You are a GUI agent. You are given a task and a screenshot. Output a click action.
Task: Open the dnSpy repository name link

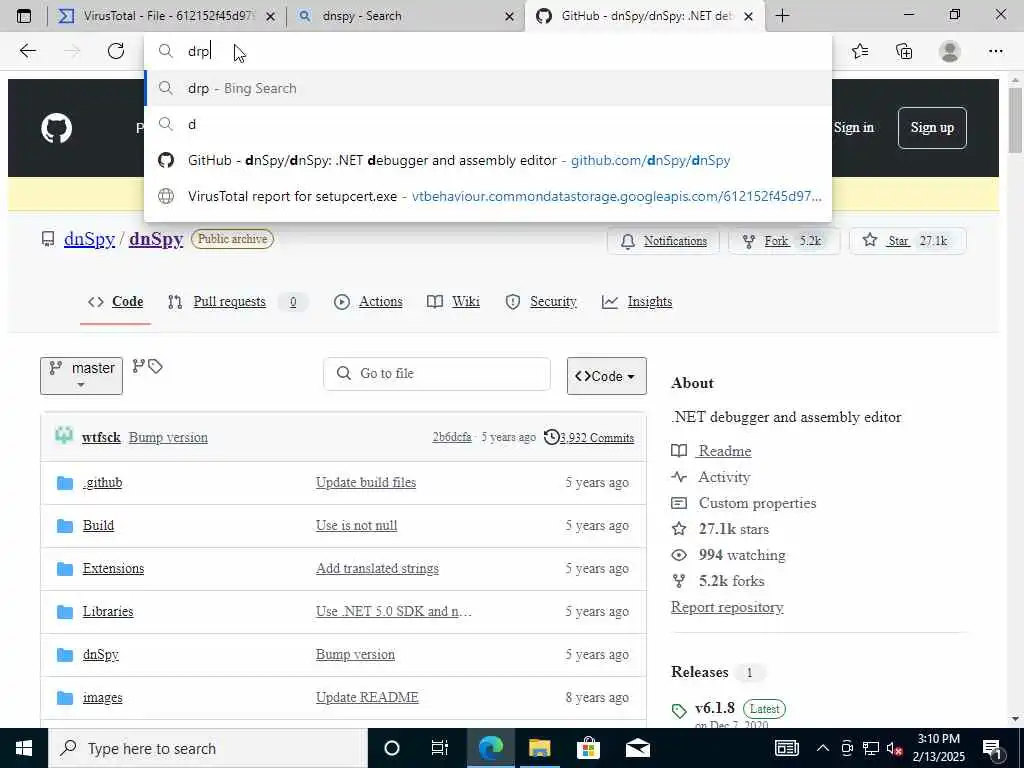tap(156, 239)
